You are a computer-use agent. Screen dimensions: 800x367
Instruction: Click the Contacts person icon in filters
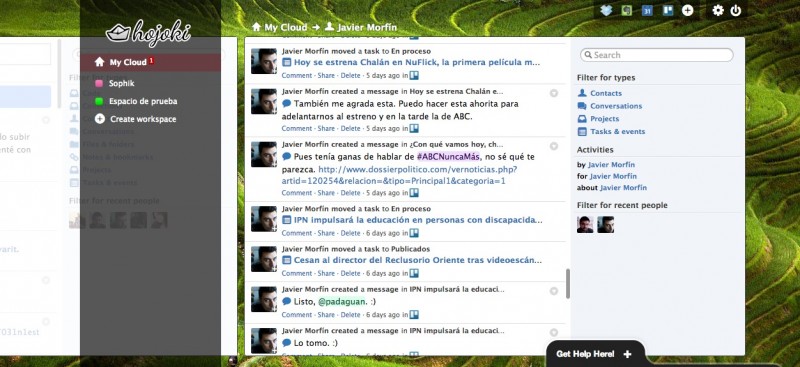click(582, 93)
